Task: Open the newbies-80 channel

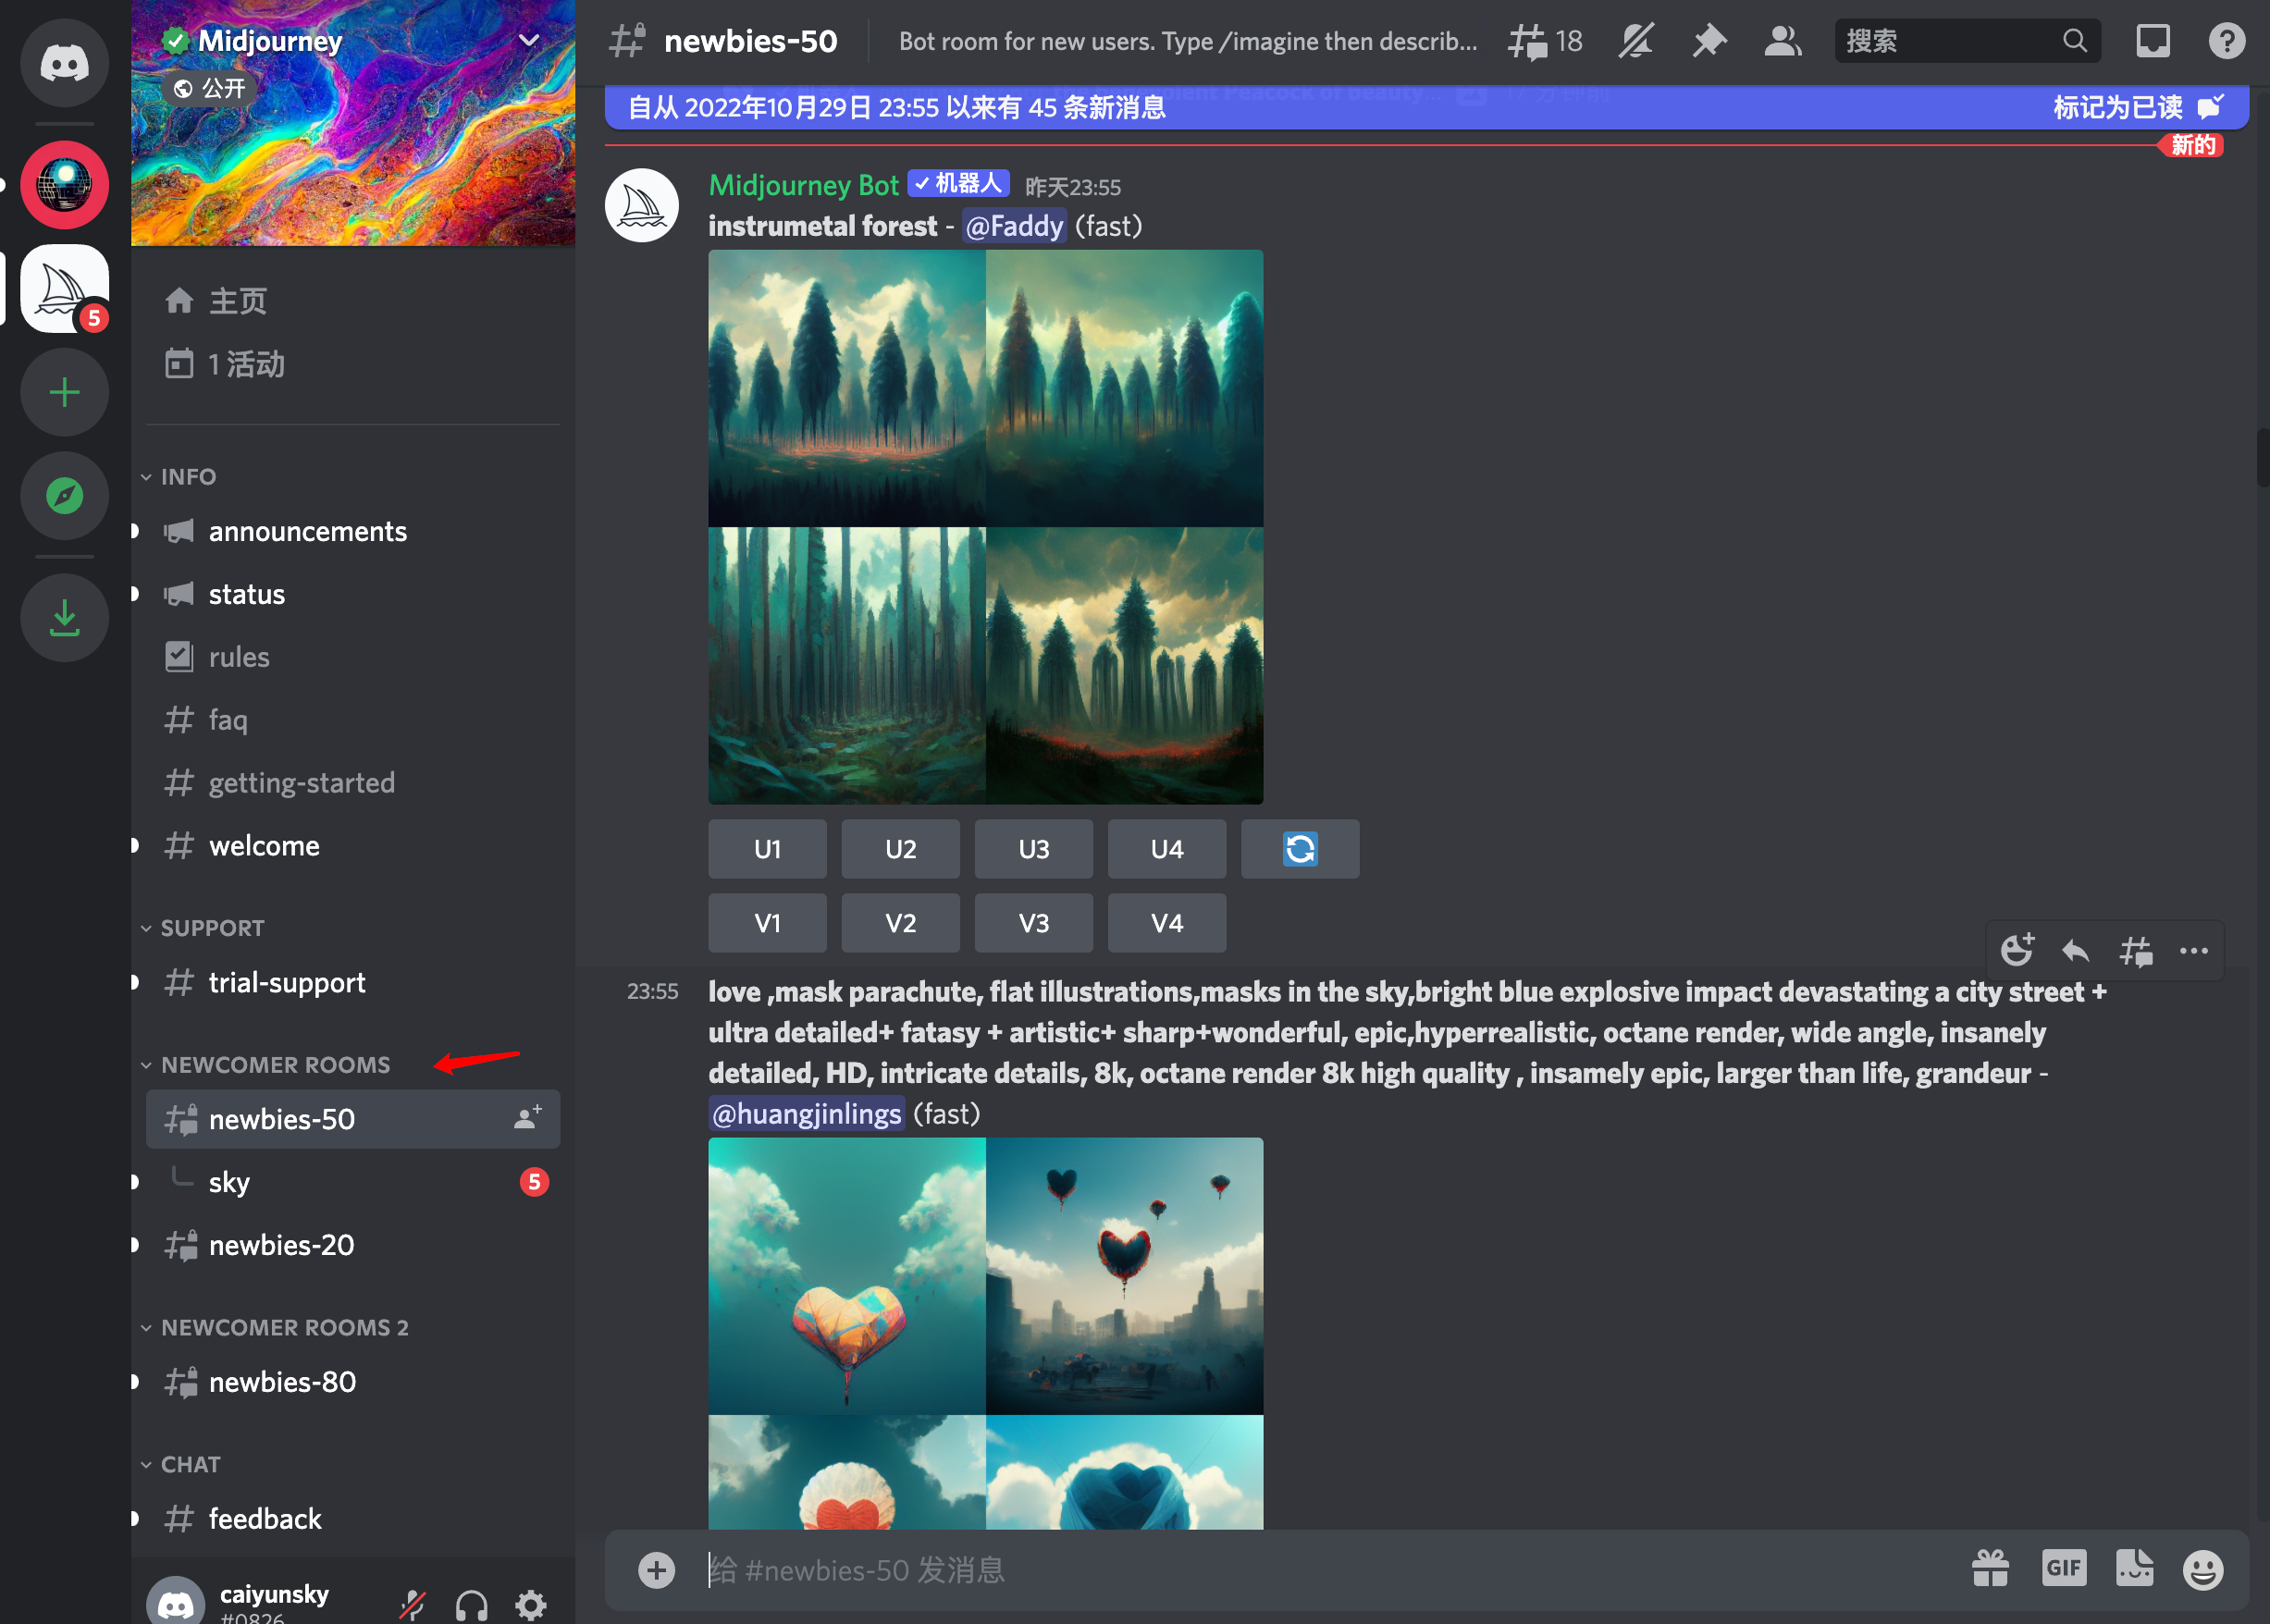Action: coord(353,1382)
